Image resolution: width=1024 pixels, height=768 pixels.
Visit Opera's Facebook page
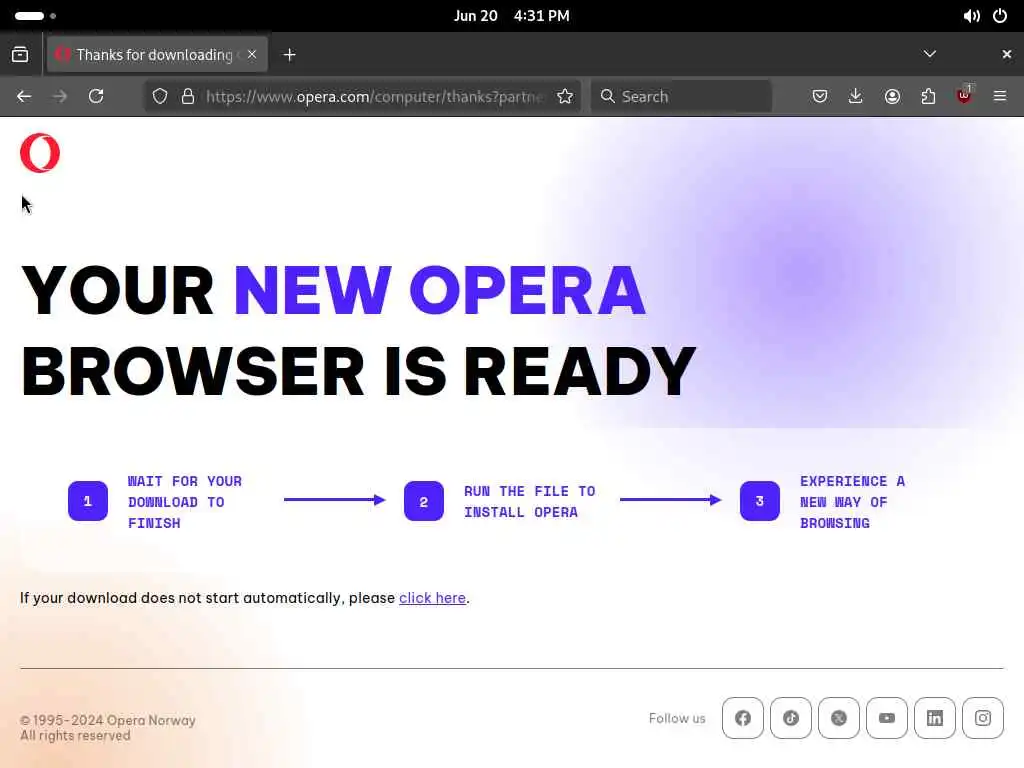(743, 718)
